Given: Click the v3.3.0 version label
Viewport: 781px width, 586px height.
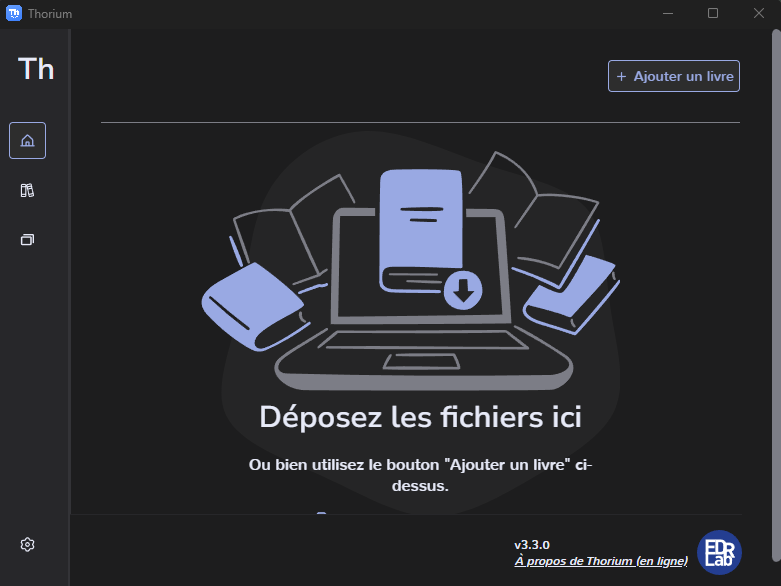Looking at the screenshot, I should [x=532, y=545].
